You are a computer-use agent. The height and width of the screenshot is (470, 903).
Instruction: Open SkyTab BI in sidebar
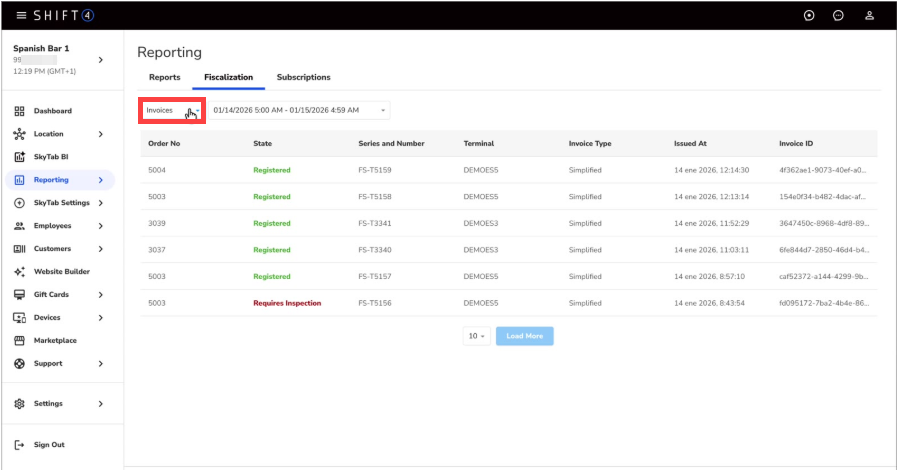pyautogui.click(x=50, y=157)
